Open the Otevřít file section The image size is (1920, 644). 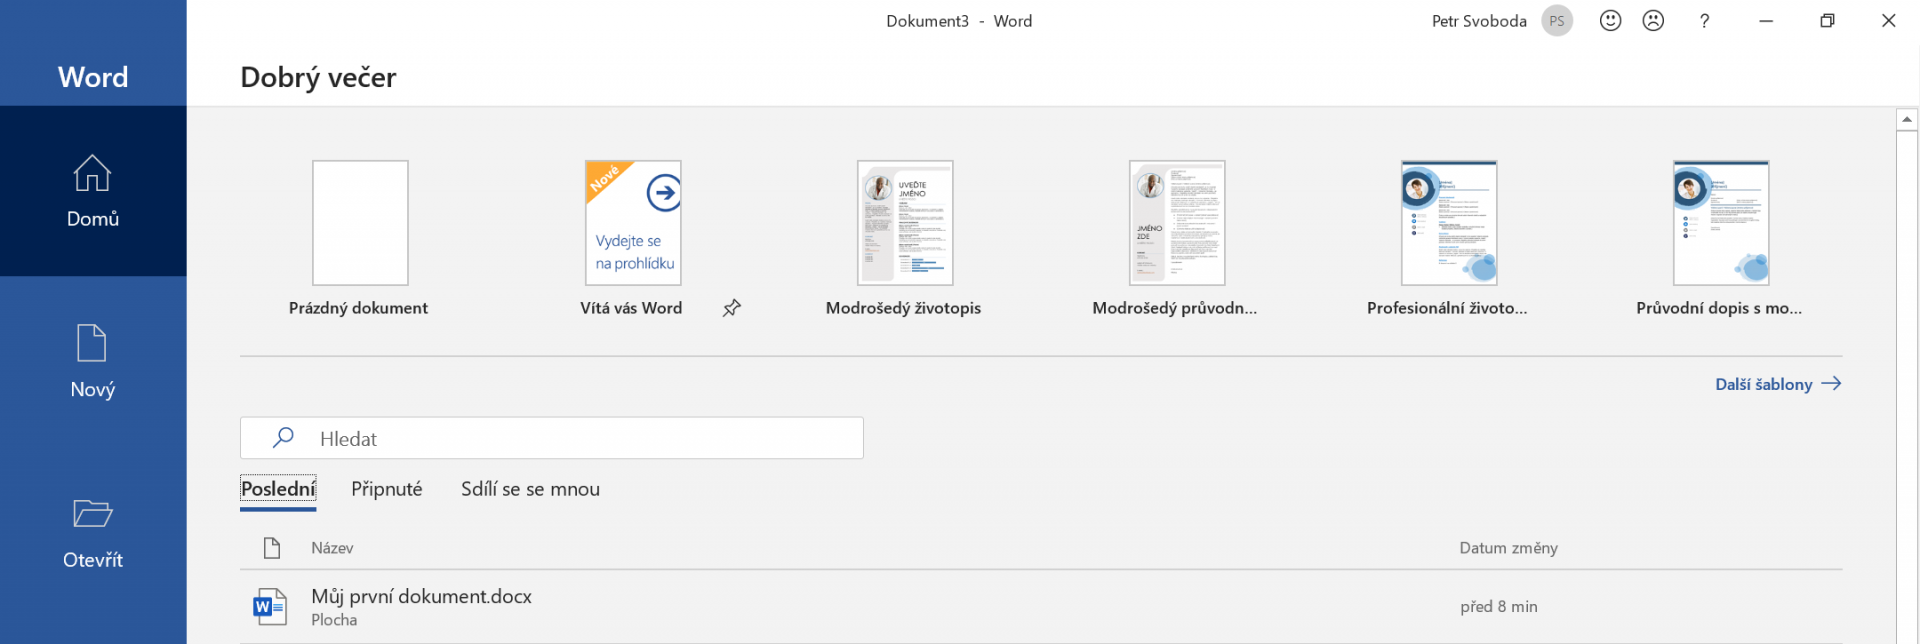(93, 533)
